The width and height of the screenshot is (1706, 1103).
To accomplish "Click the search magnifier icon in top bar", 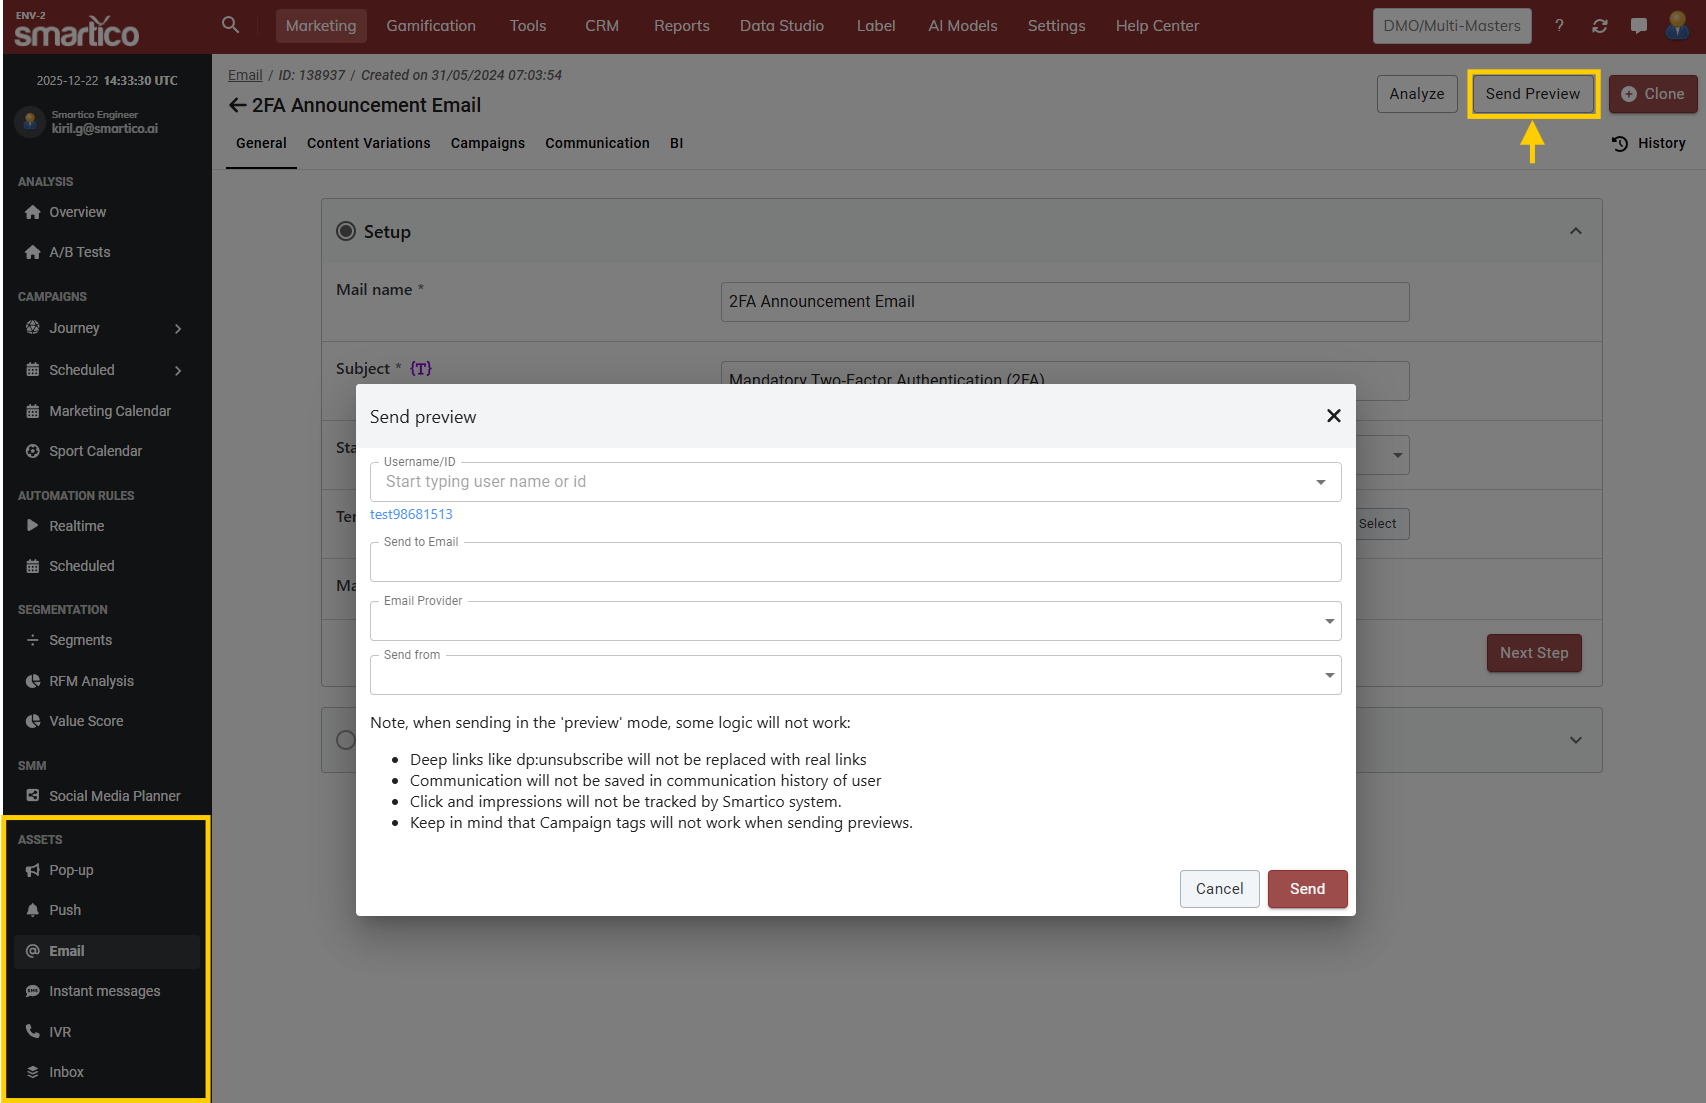I will point(230,25).
